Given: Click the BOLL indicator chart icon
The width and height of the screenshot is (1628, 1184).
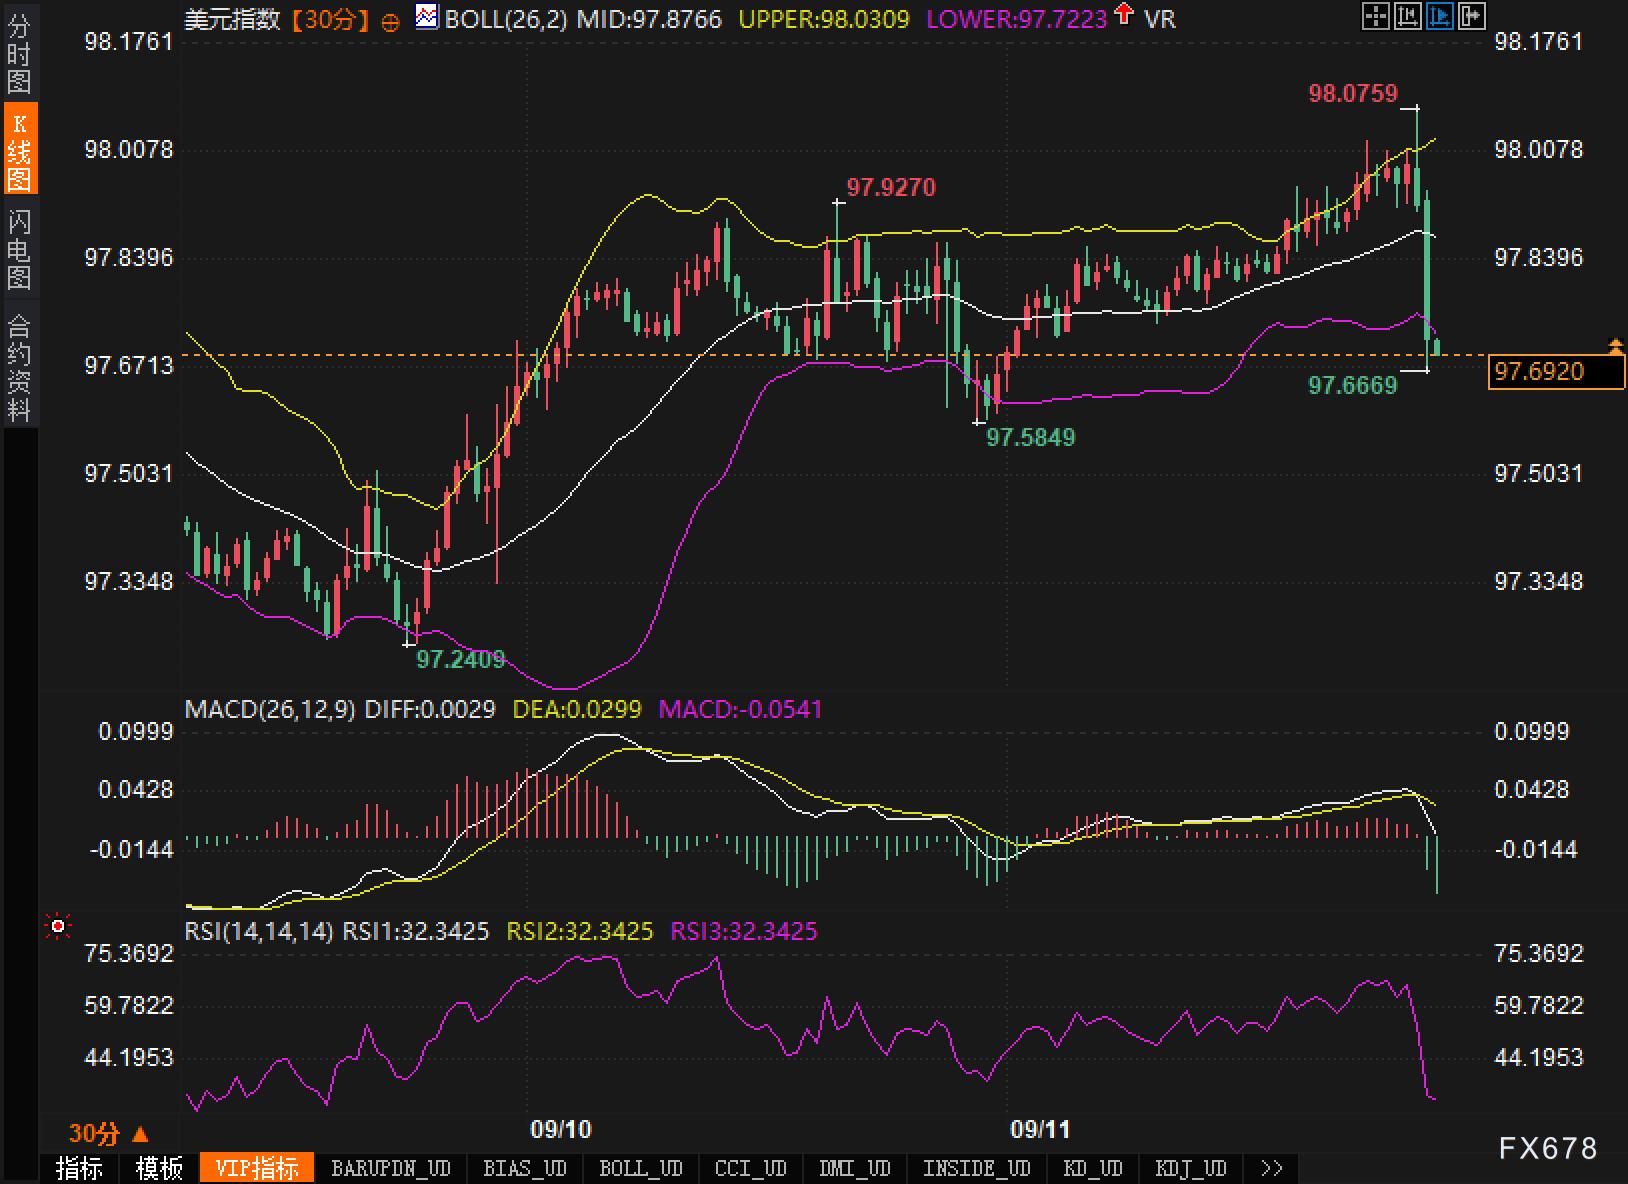Looking at the screenshot, I should [427, 17].
